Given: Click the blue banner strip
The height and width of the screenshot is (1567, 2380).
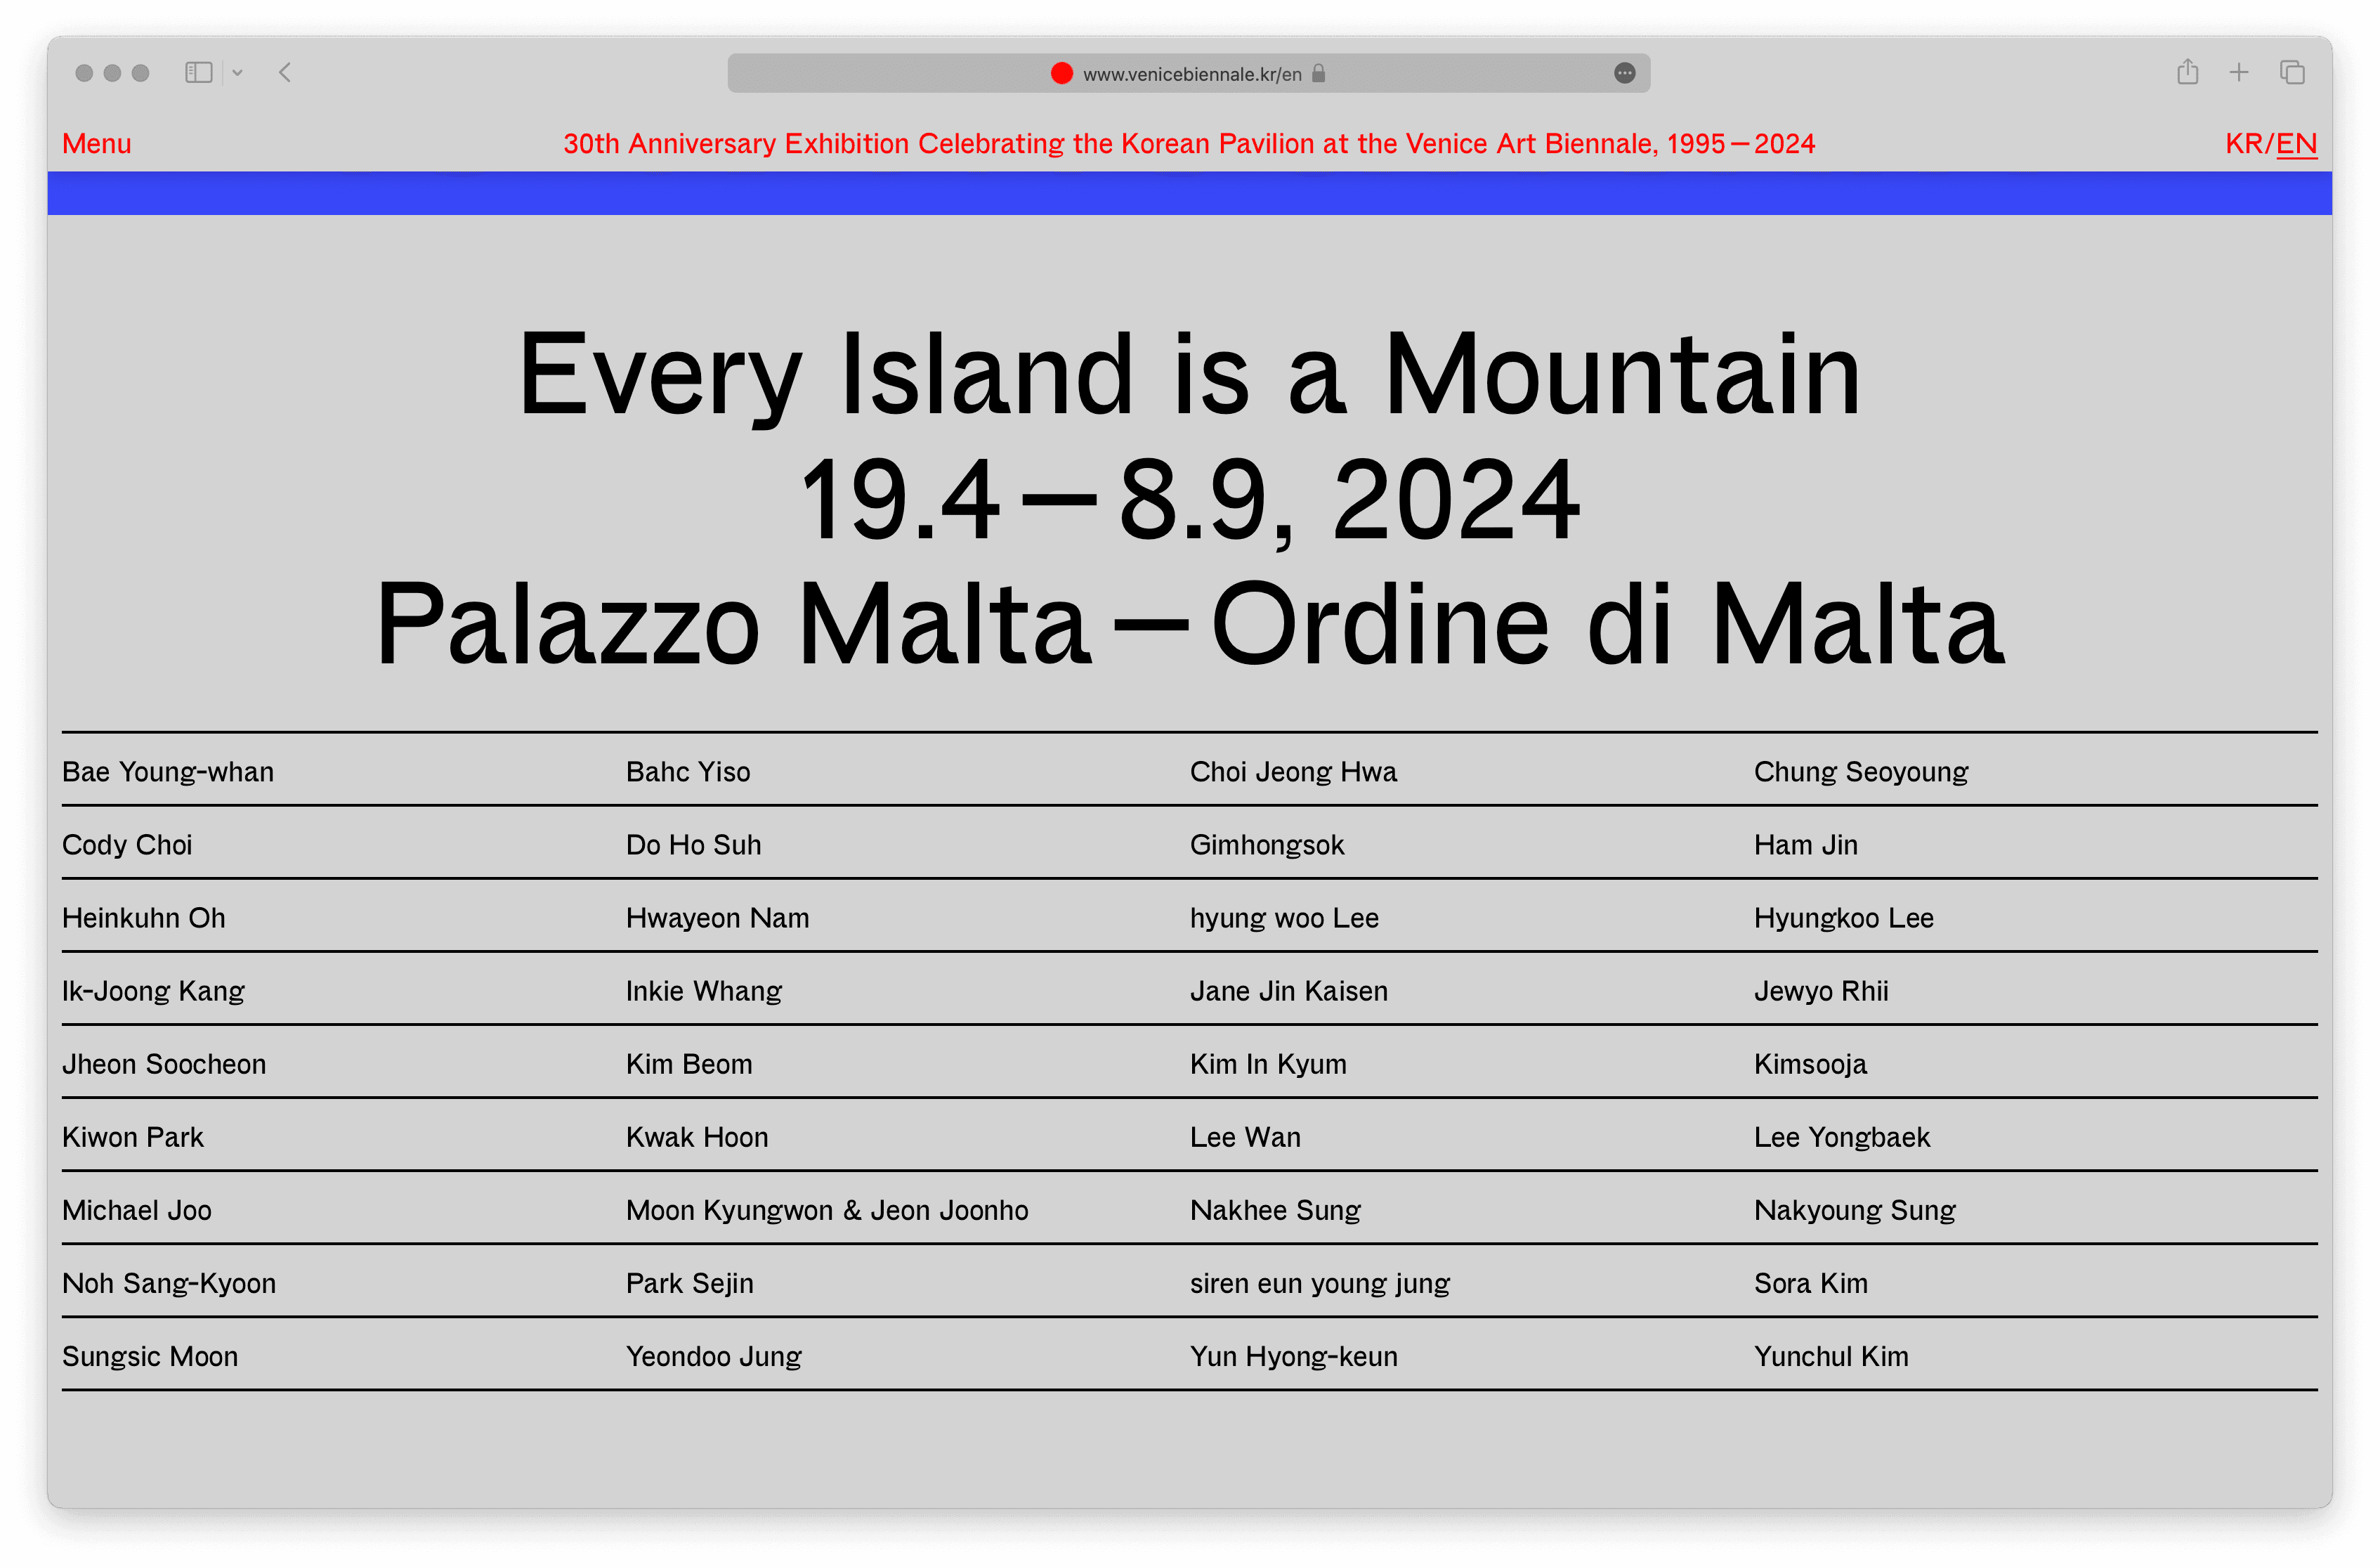Looking at the screenshot, I should click(x=1188, y=193).
